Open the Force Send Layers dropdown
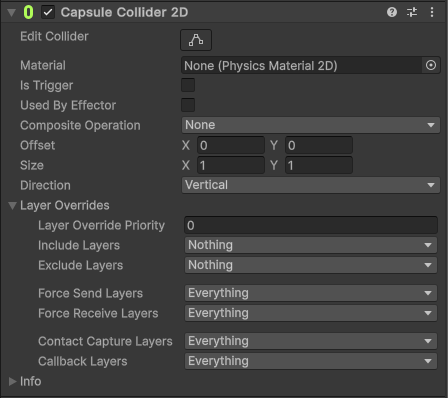 click(x=311, y=293)
